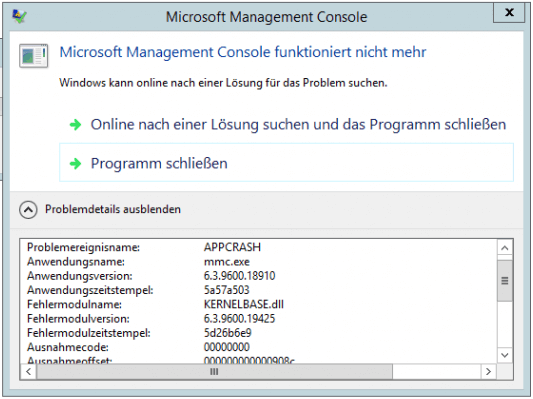
Task: Click the Anwendungsname label
Action: 76,262
